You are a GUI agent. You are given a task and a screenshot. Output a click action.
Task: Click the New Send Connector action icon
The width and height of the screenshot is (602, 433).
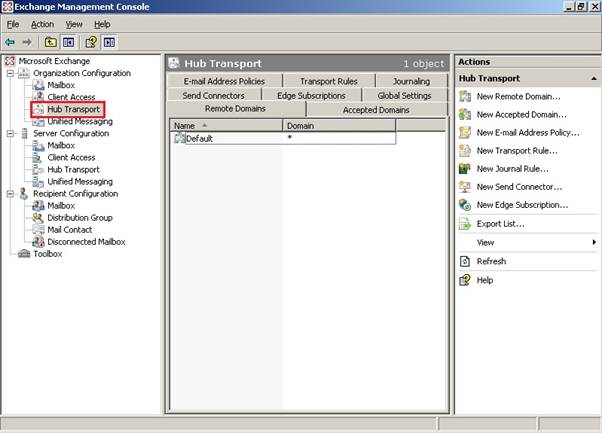click(465, 187)
